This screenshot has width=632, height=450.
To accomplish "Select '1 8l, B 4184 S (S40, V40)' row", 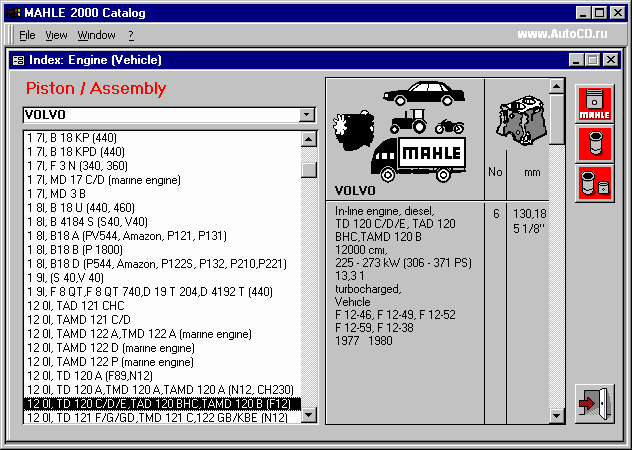I will coord(162,222).
